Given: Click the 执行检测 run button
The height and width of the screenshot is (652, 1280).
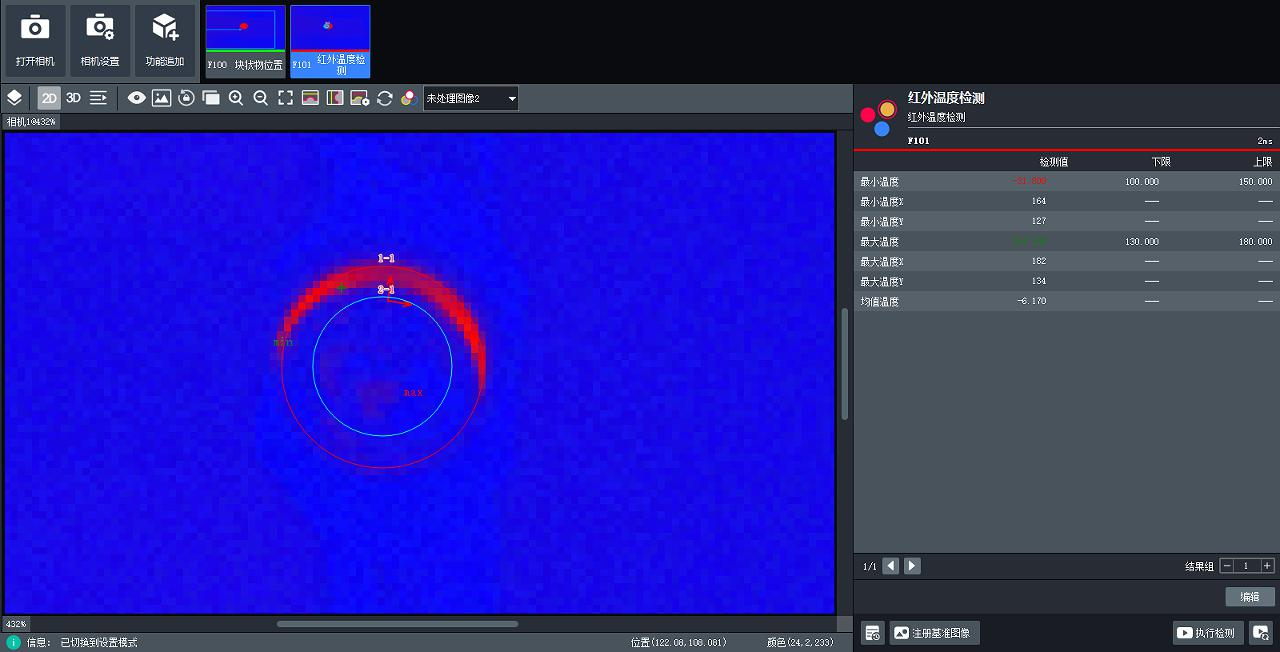Looking at the screenshot, I should tap(1206, 633).
